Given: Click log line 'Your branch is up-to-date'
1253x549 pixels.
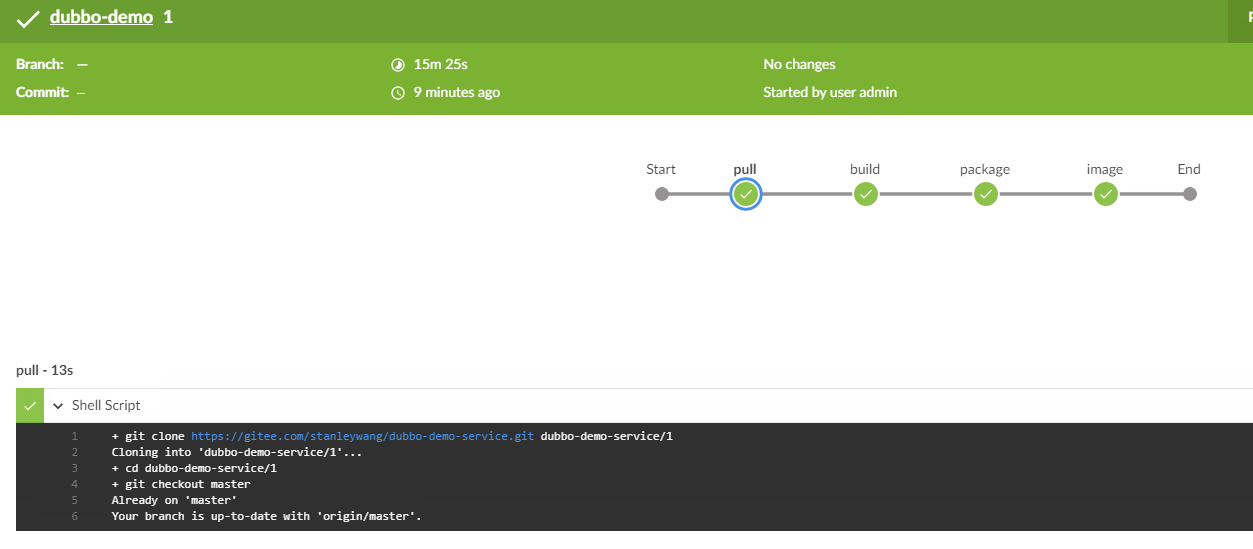Looking at the screenshot, I should pyautogui.click(x=266, y=517).
